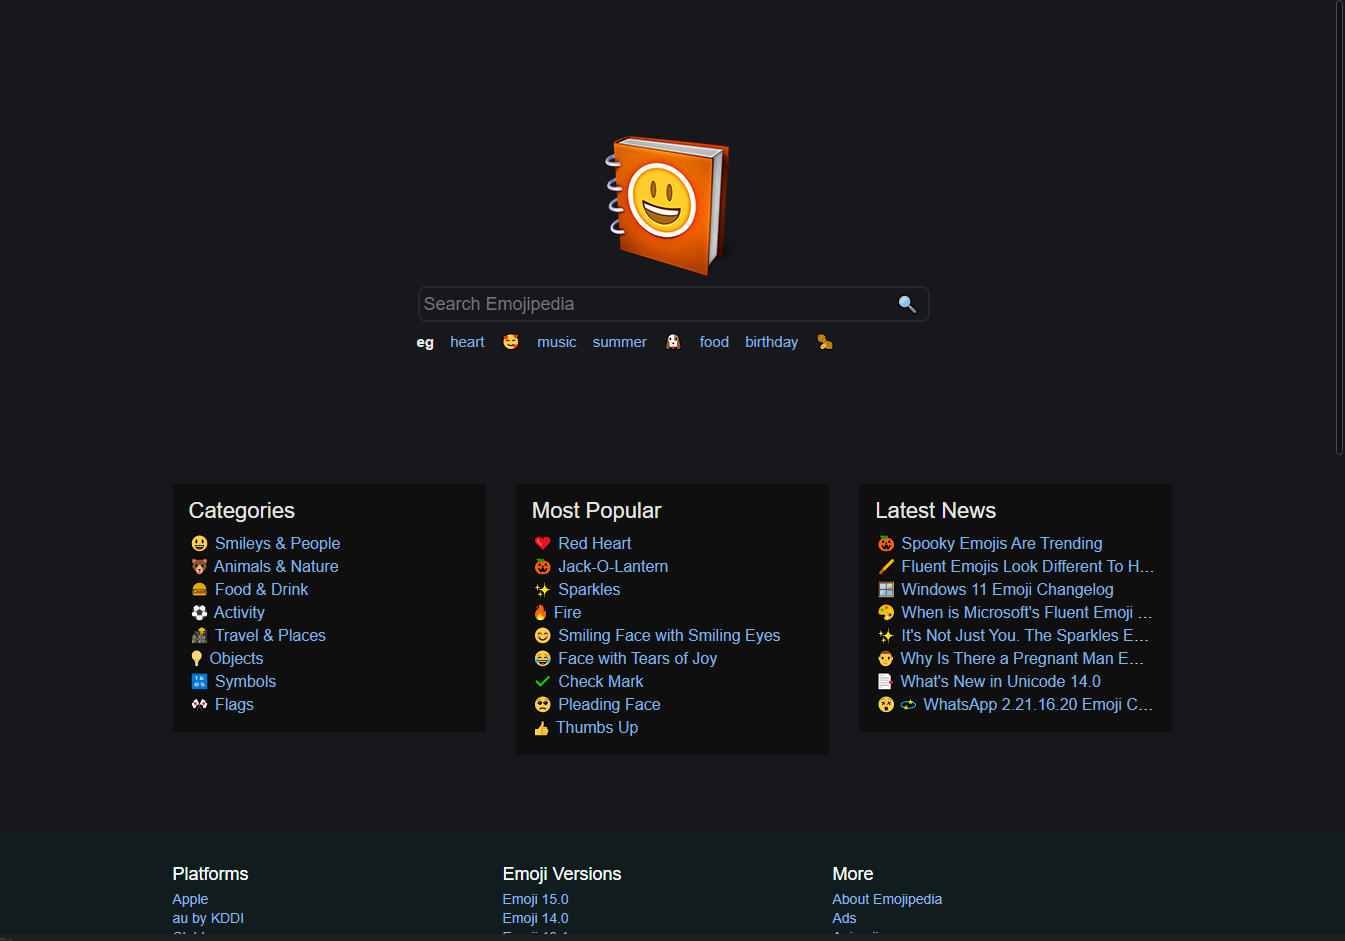
Task: Click the tears of joy emoji icon
Action: [x=542, y=659]
